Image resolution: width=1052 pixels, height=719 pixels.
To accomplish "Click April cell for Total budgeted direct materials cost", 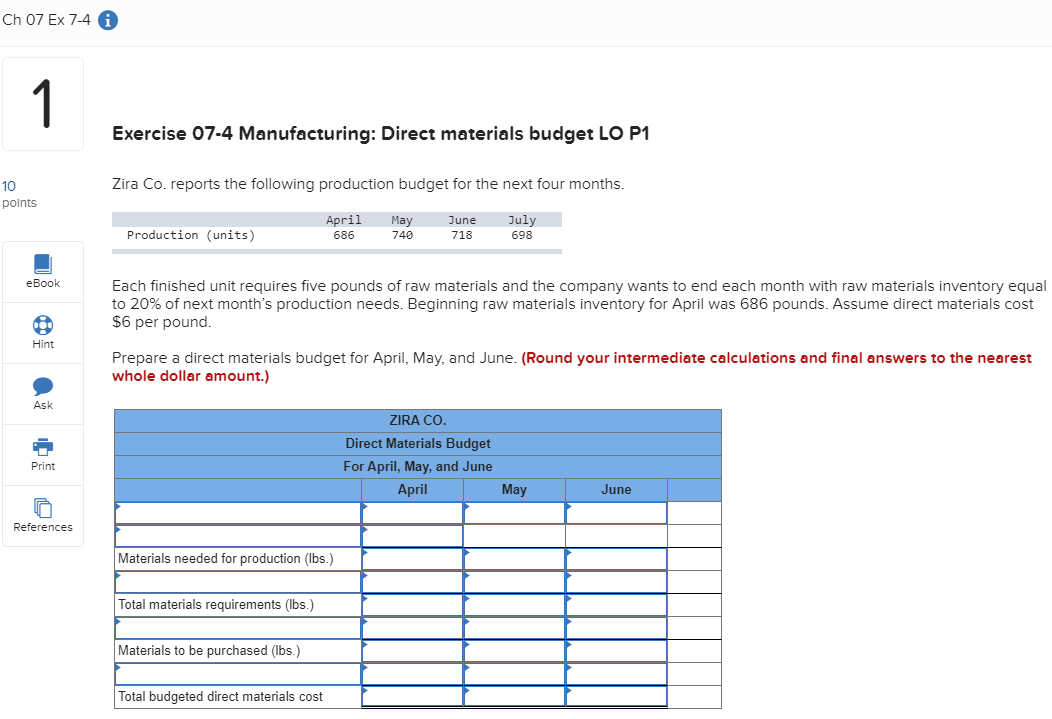I will tap(413, 696).
